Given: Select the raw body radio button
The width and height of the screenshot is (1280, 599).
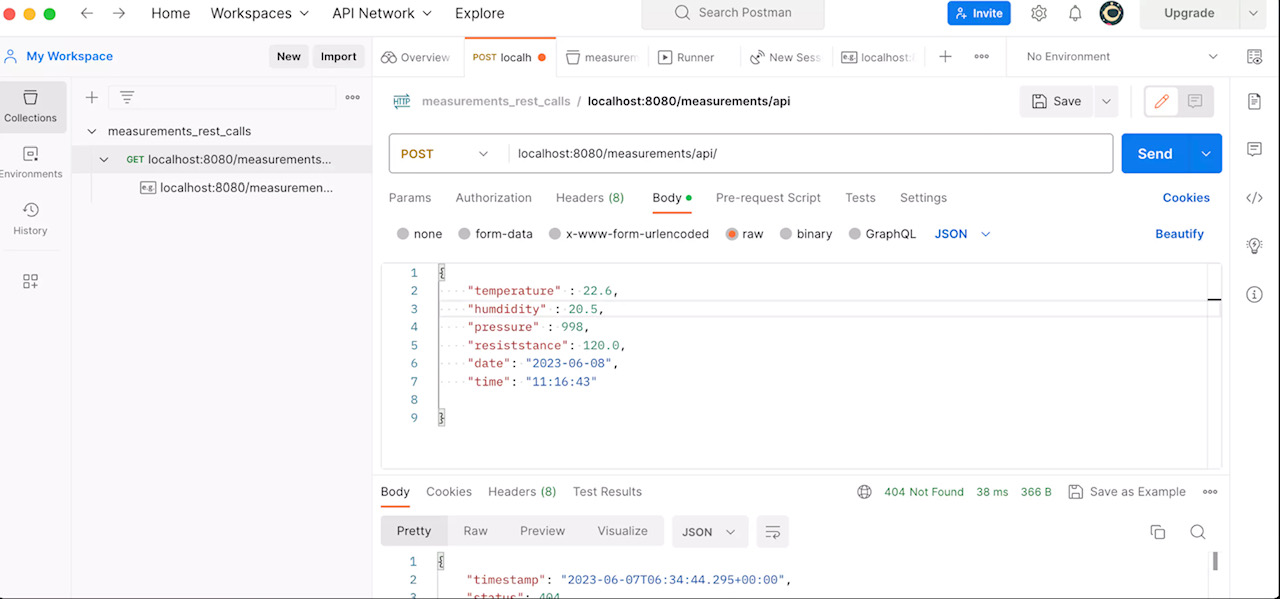Looking at the screenshot, I should click(732, 234).
